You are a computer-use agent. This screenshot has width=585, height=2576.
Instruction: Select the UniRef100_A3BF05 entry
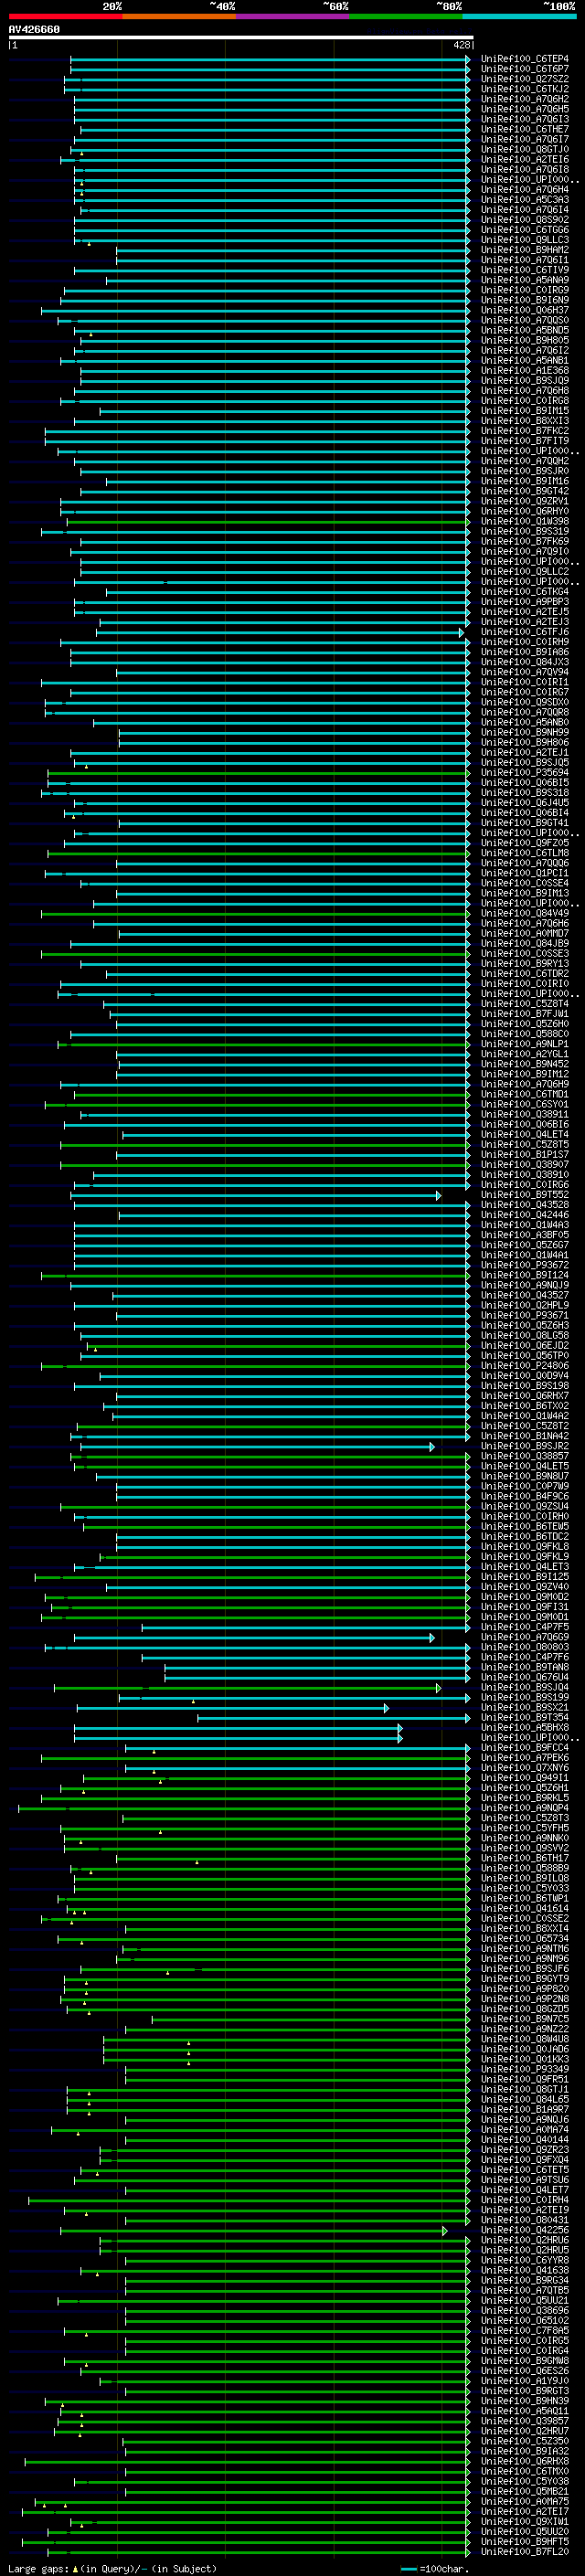(524, 1235)
